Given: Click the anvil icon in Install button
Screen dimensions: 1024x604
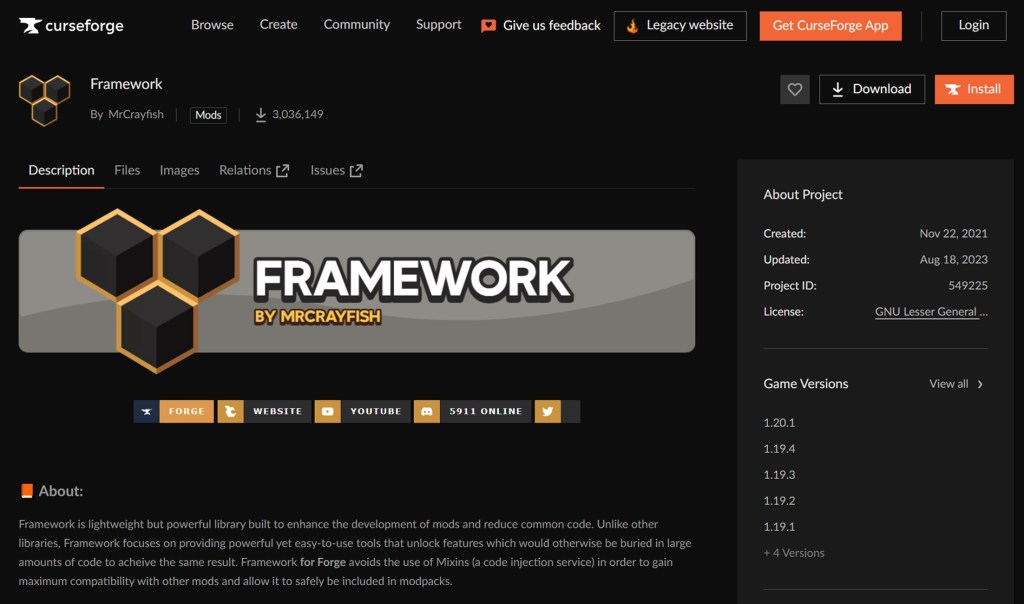Looking at the screenshot, I should coord(953,89).
